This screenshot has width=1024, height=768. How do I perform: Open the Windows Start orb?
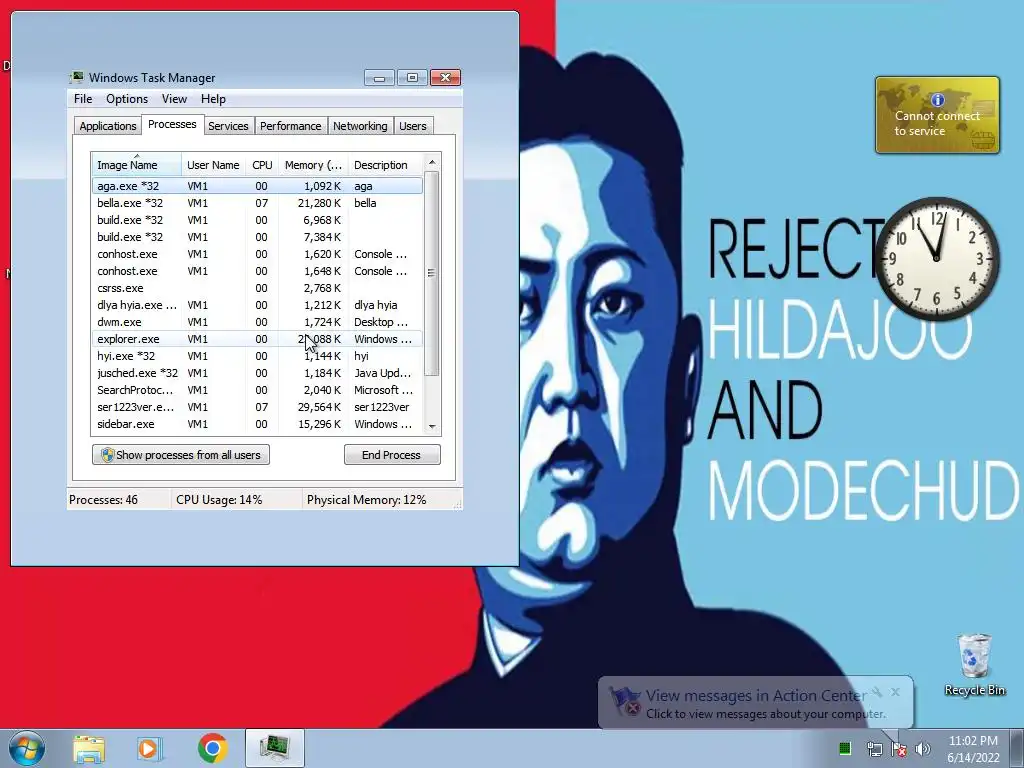tap(27, 748)
